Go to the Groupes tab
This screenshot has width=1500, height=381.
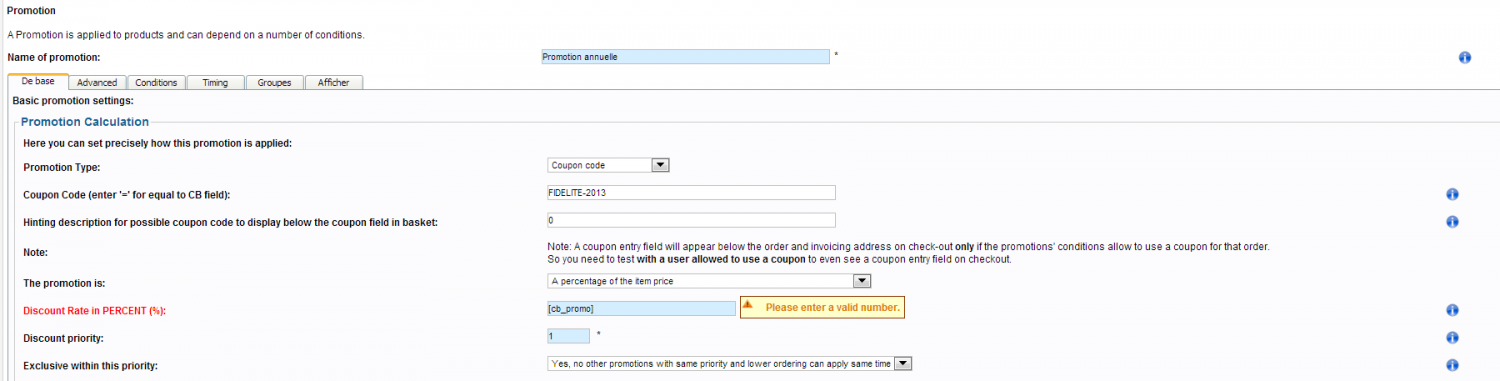coord(274,82)
